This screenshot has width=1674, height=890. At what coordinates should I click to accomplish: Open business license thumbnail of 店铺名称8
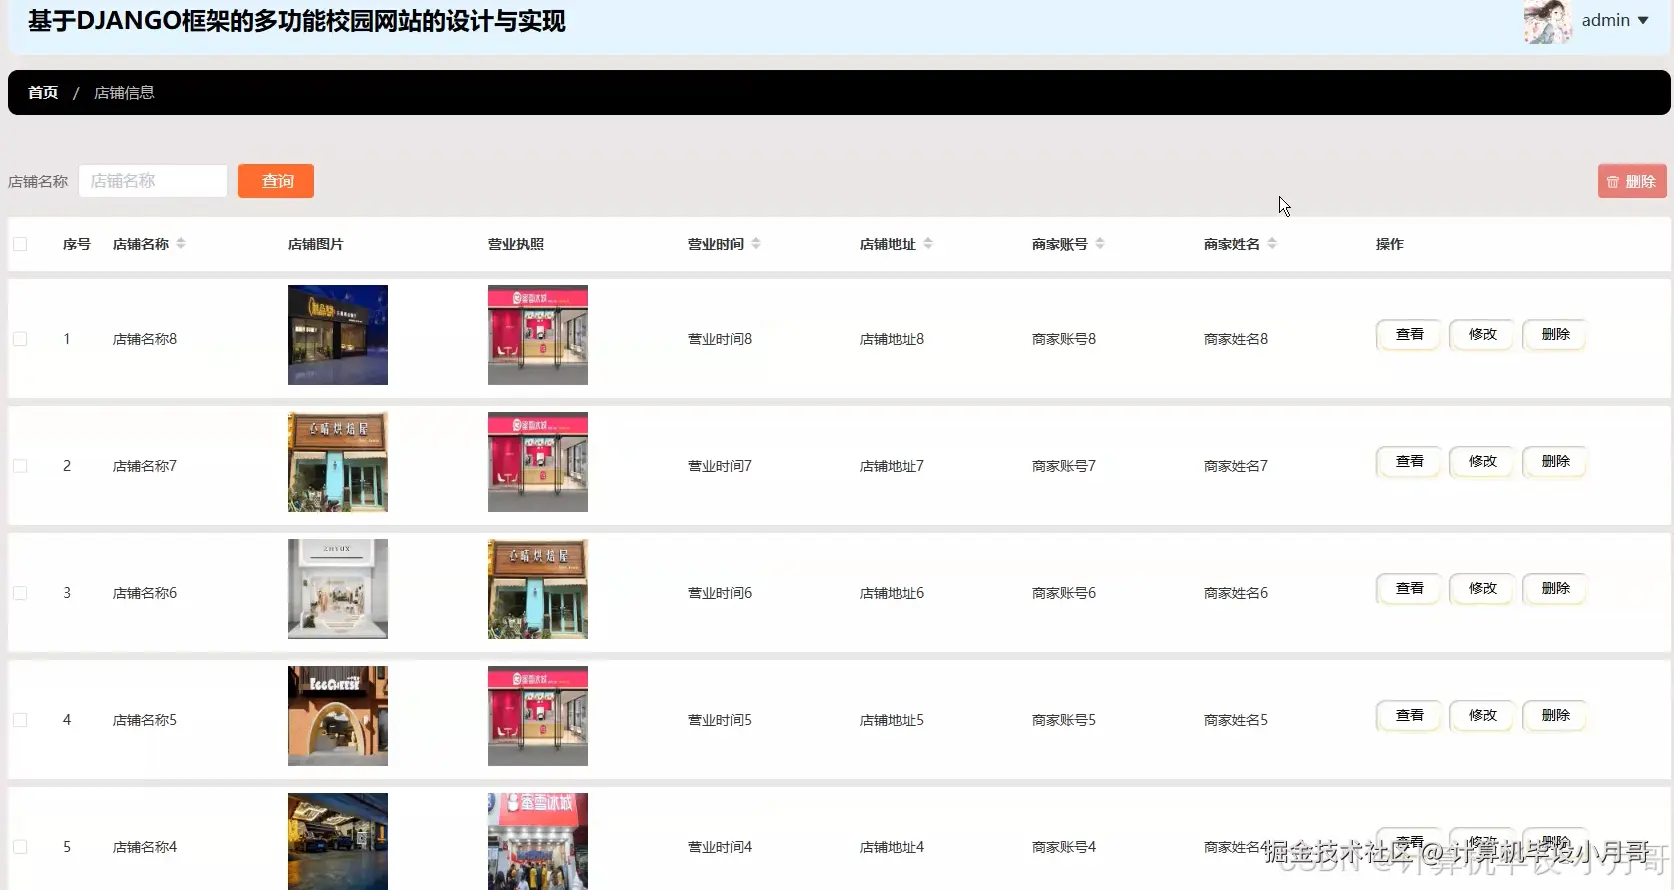(x=538, y=335)
